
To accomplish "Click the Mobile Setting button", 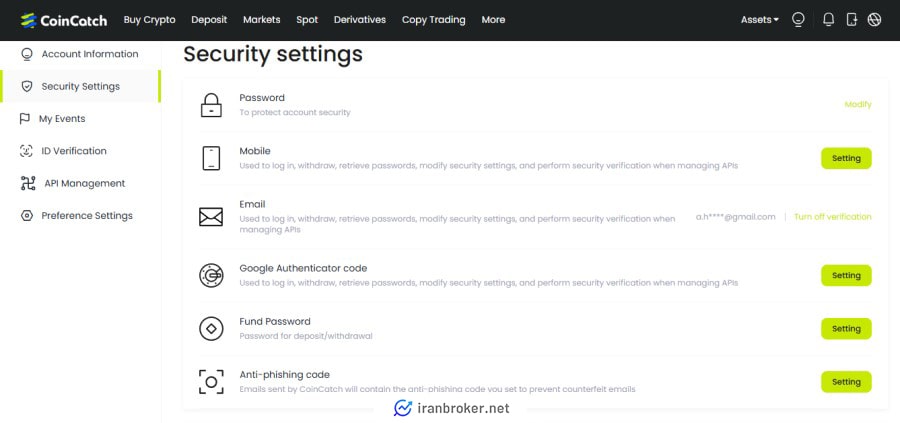I will (846, 158).
